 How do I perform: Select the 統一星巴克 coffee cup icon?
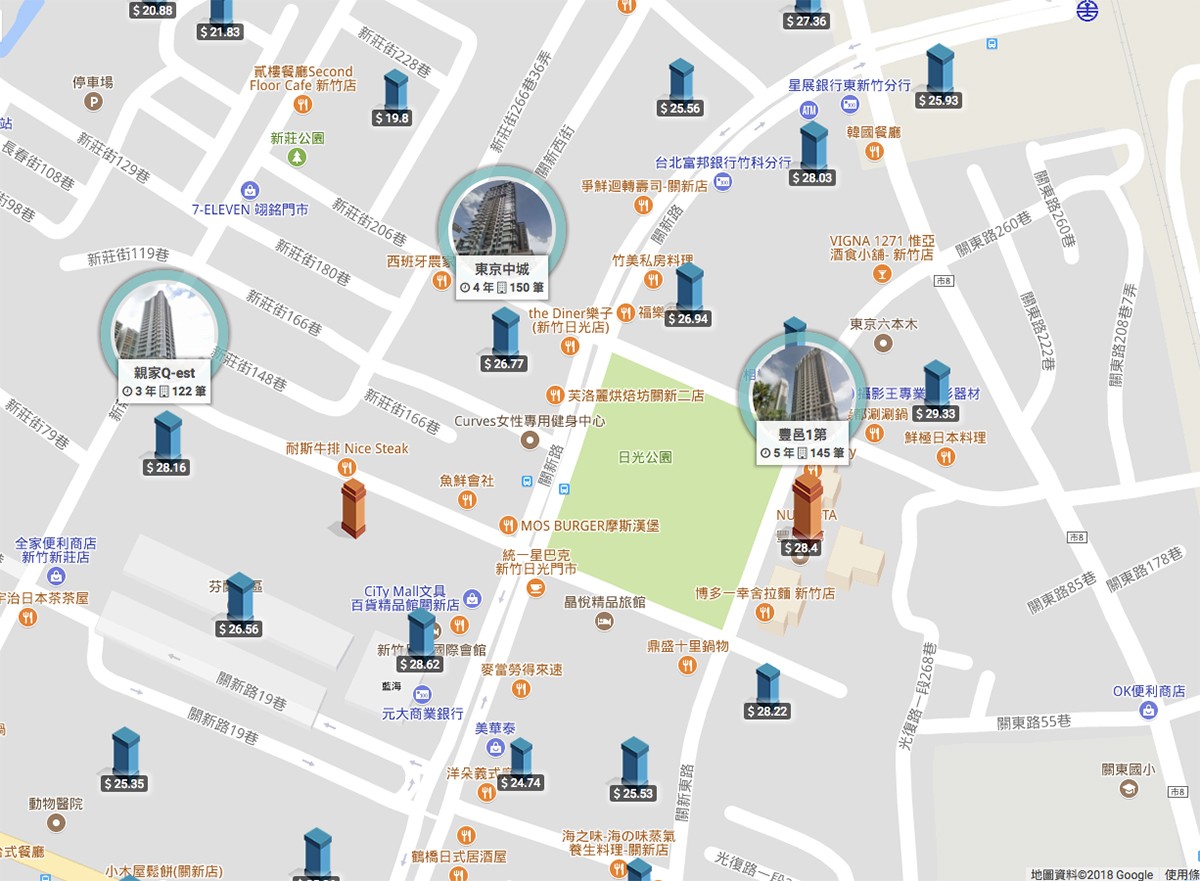pos(536,588)
